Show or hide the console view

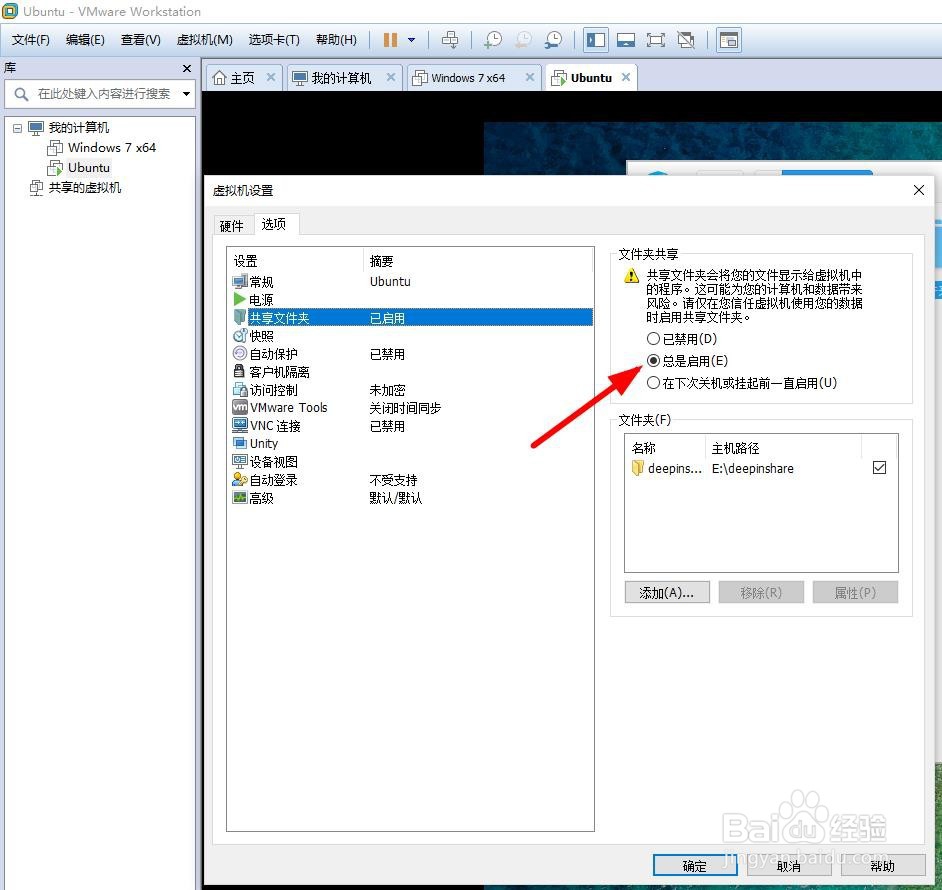point(626,40)
